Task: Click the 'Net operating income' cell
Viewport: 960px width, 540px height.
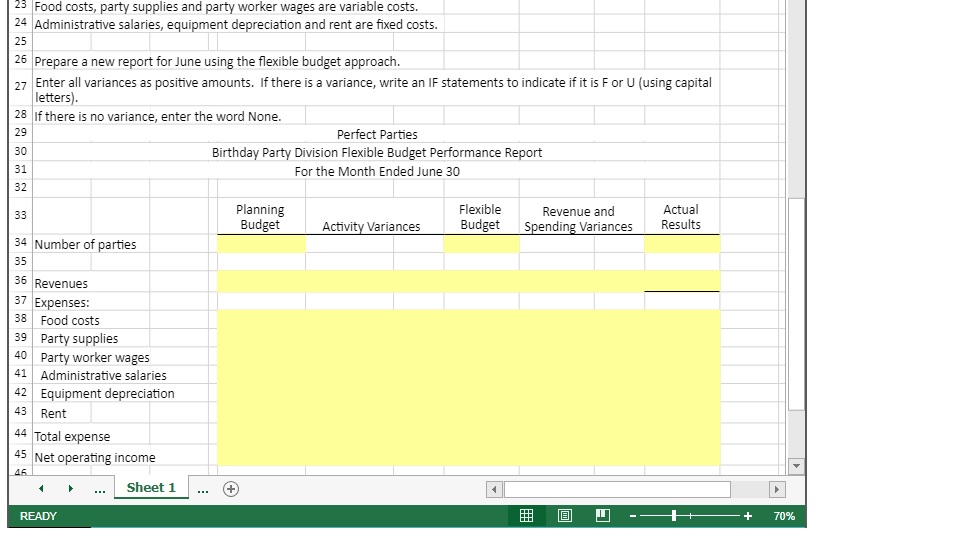Action: pyautogui.click(x=95, y=457)
